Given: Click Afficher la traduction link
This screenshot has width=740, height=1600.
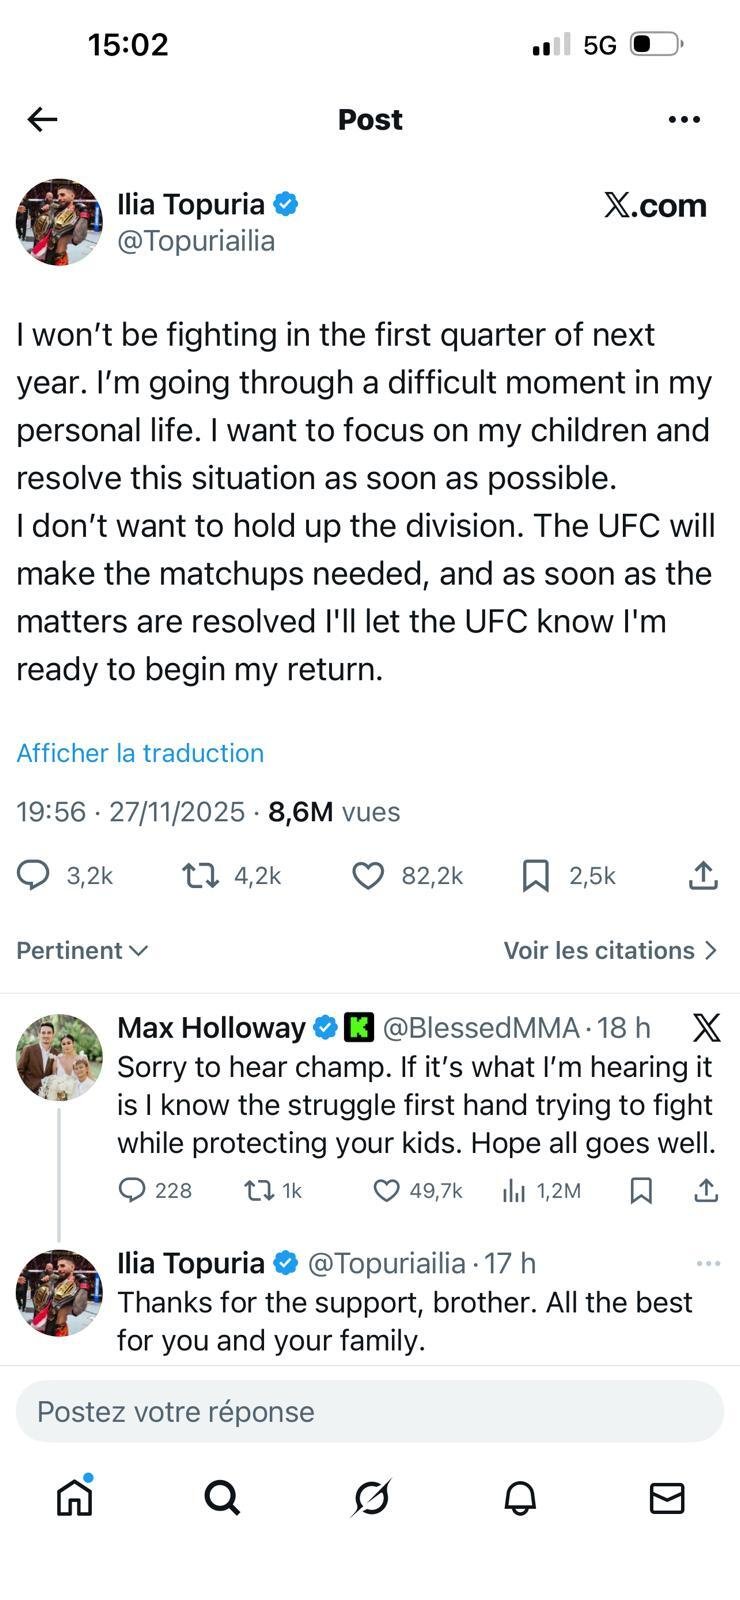Looking at the screenshot, I should click(140, 753).
